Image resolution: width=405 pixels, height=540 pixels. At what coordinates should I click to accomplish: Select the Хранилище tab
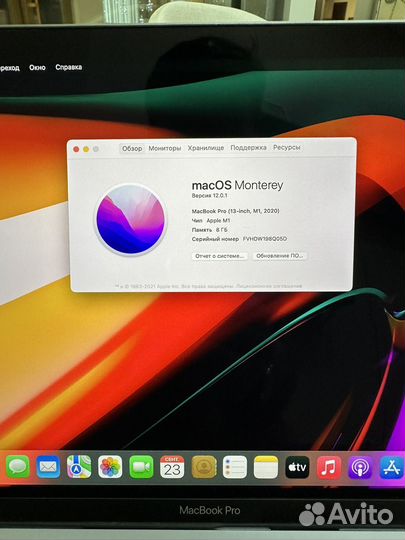point(206,148)
